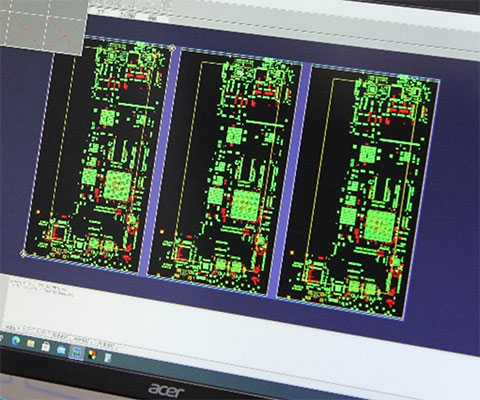
Task: Launch the Microsoft Store taskbar icon
Action: 46,346
